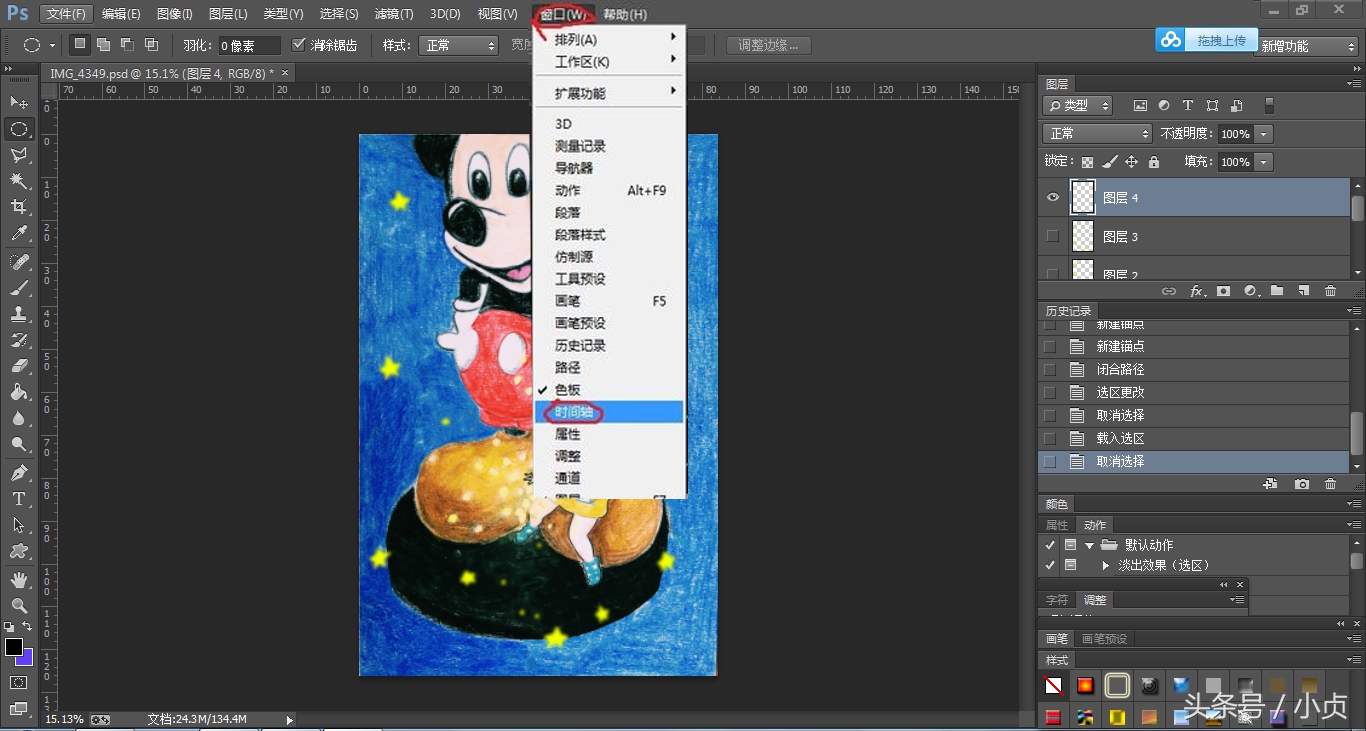Open the 不透明度 opacity dropdown
This screenshot has width=1366, height=731.
click(x=1264, y=133)
